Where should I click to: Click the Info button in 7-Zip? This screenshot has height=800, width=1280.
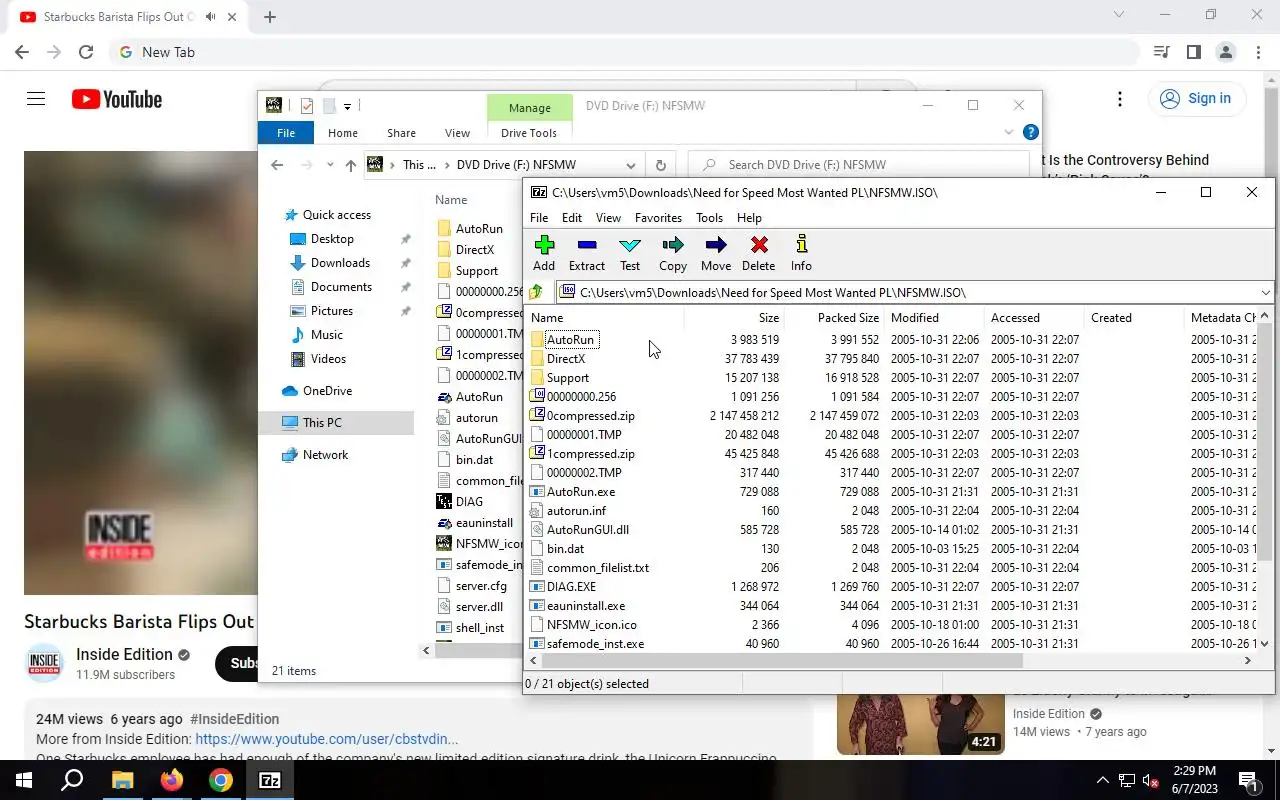coord(801,253)
